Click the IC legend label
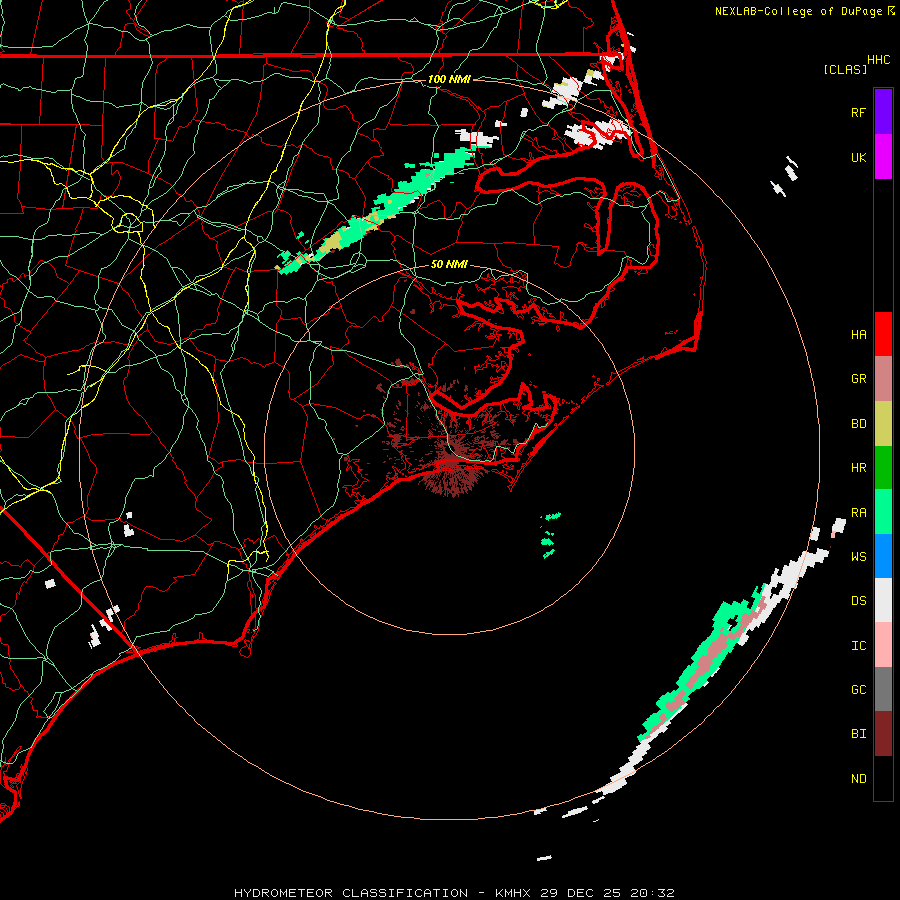The height and width of the screenshot is (900, 900). 858,646
